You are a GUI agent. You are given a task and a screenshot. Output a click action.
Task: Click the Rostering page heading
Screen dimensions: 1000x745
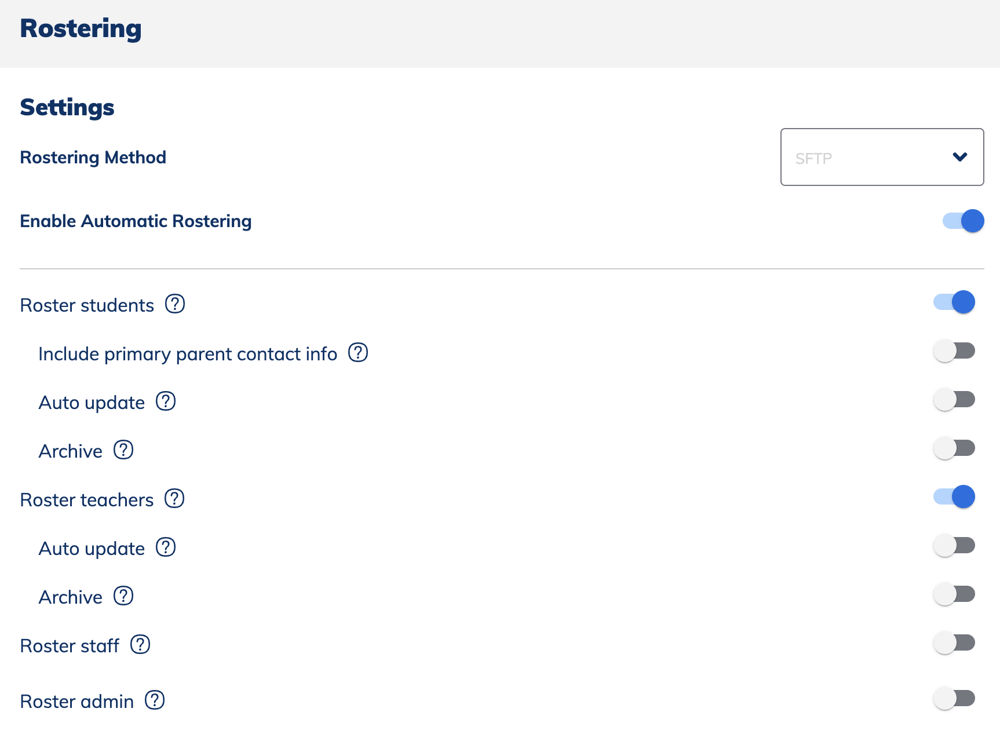pos(80,29)
